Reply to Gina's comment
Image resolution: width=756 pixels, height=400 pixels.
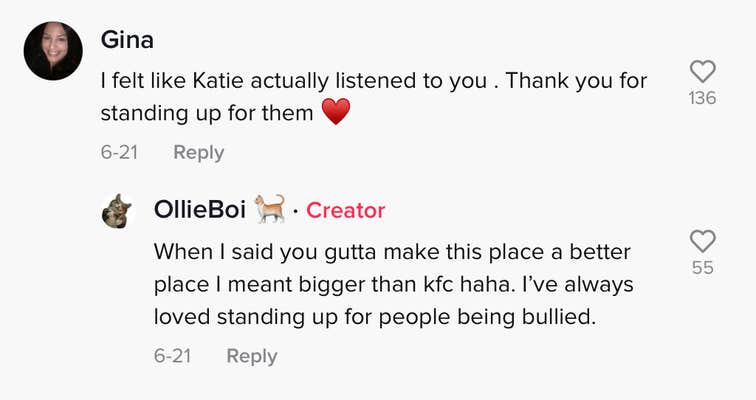coord(198,153)
